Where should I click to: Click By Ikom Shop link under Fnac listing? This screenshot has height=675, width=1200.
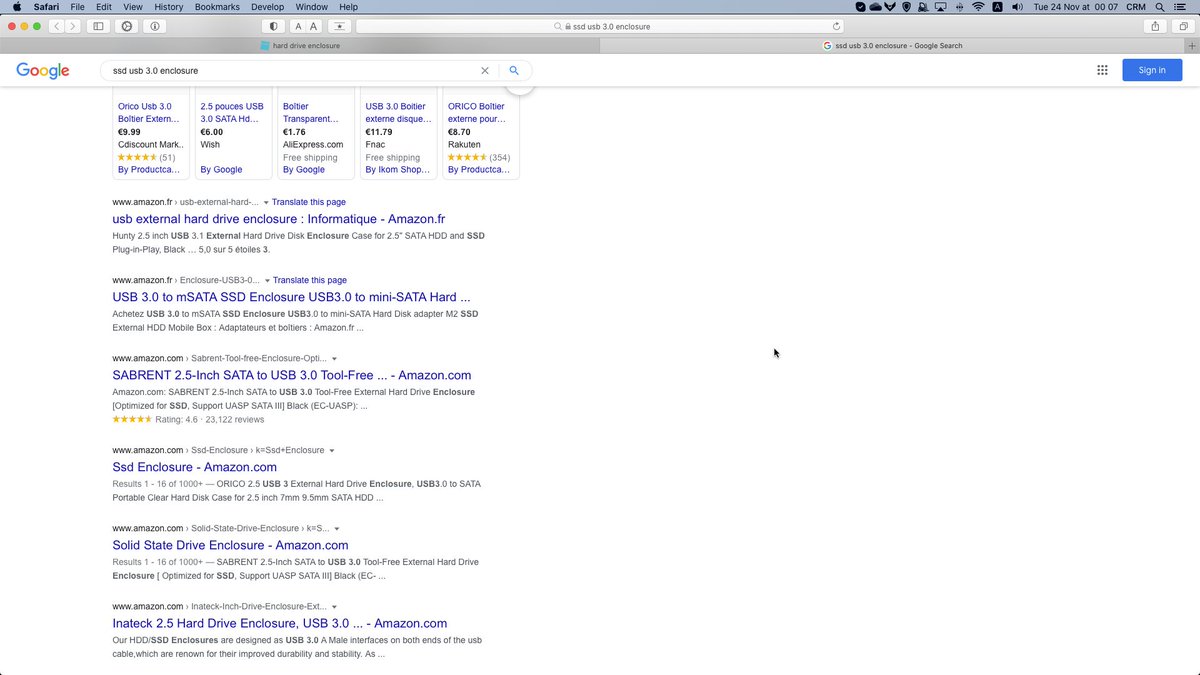tap(399, 170)
